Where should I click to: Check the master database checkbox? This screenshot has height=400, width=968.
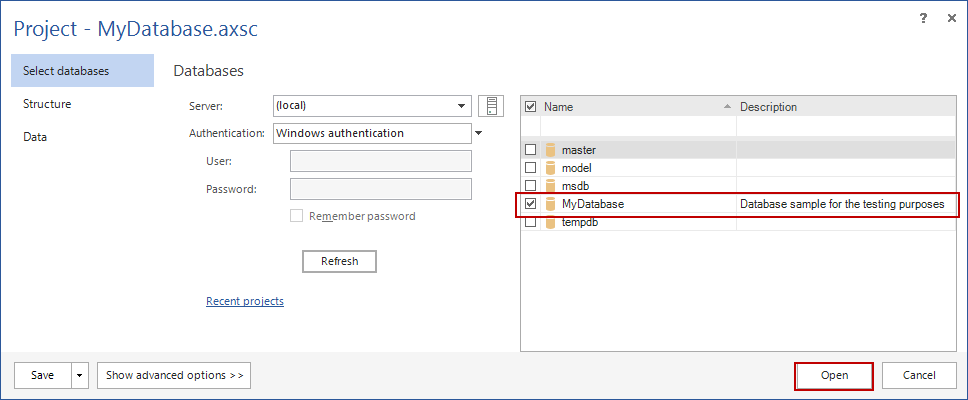tap(531, 150)
